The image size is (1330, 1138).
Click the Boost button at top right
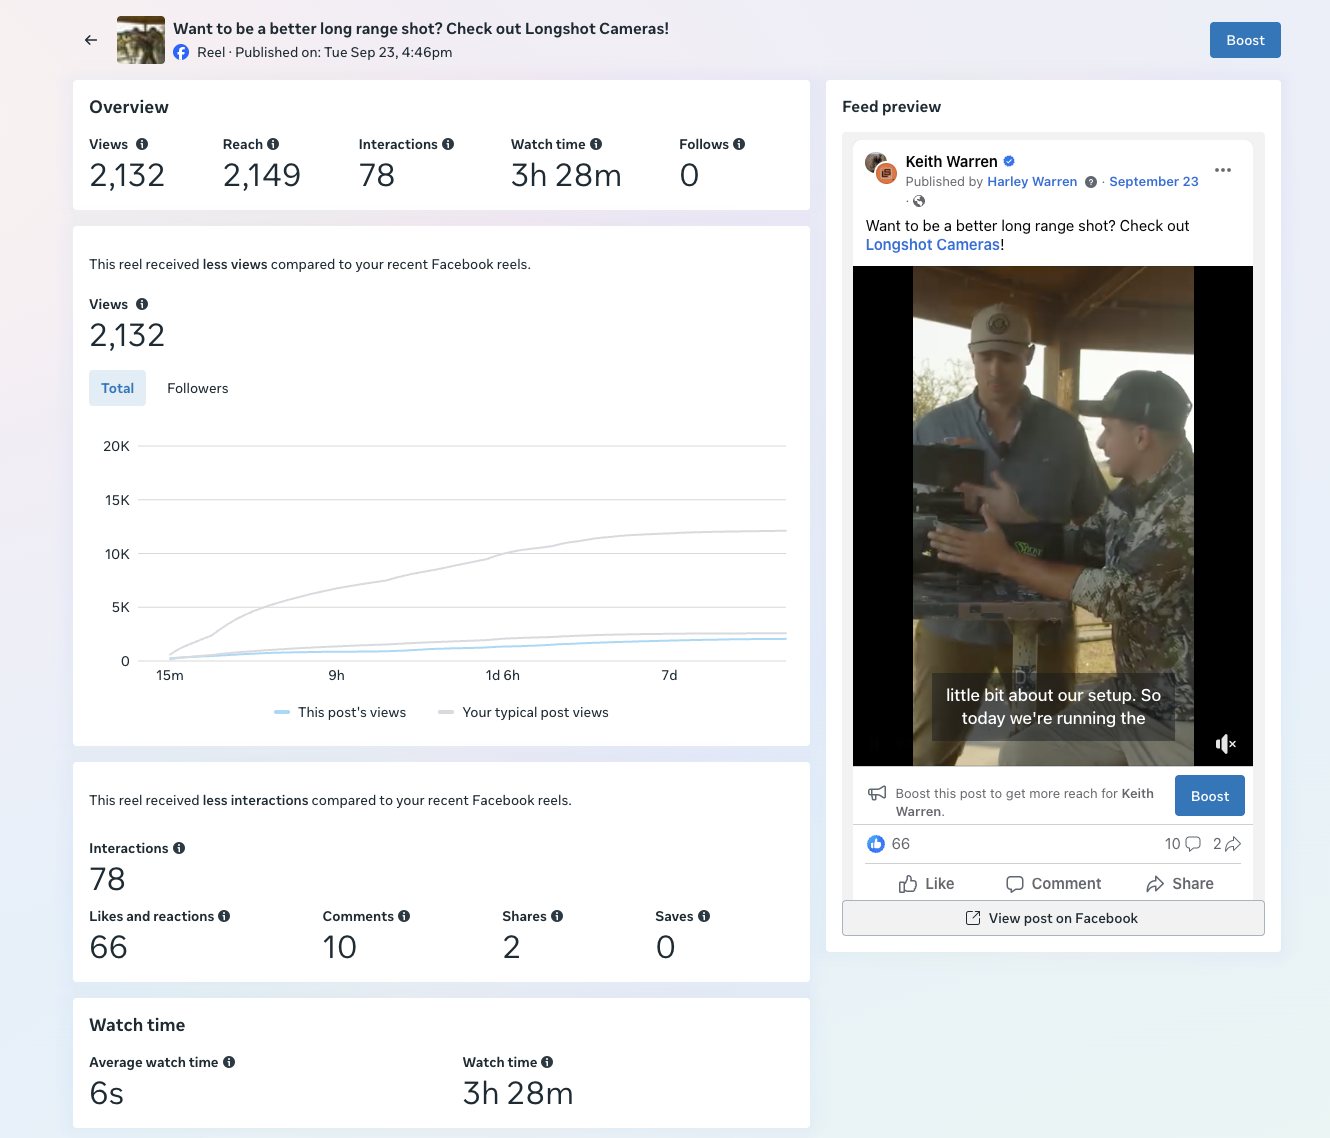[x=1245, y=40]
